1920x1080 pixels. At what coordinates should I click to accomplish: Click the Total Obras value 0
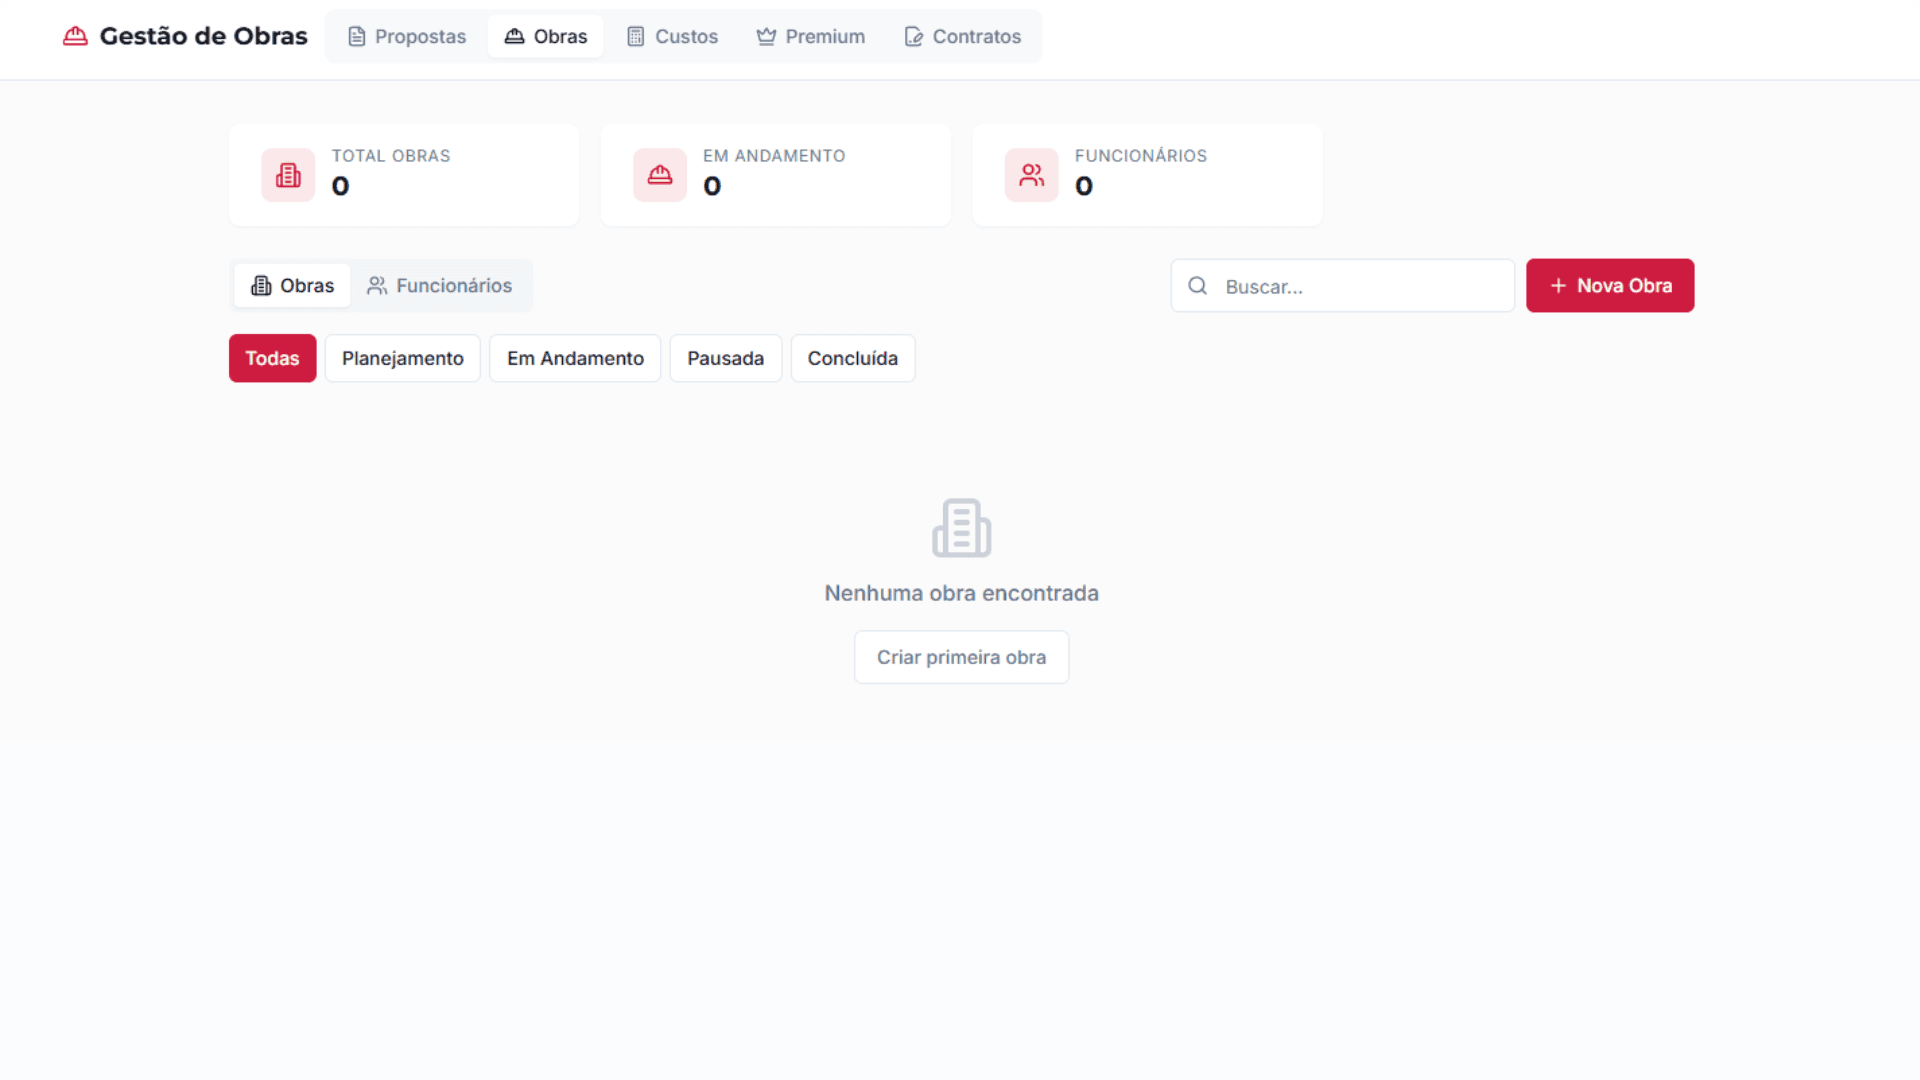click(341, 187)
